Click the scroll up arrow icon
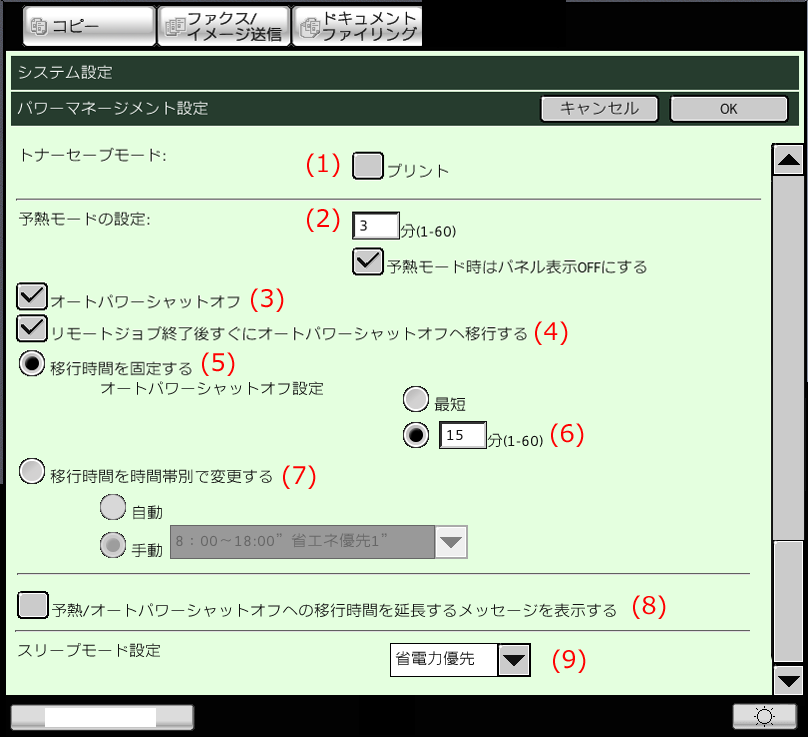 point(789,160)
